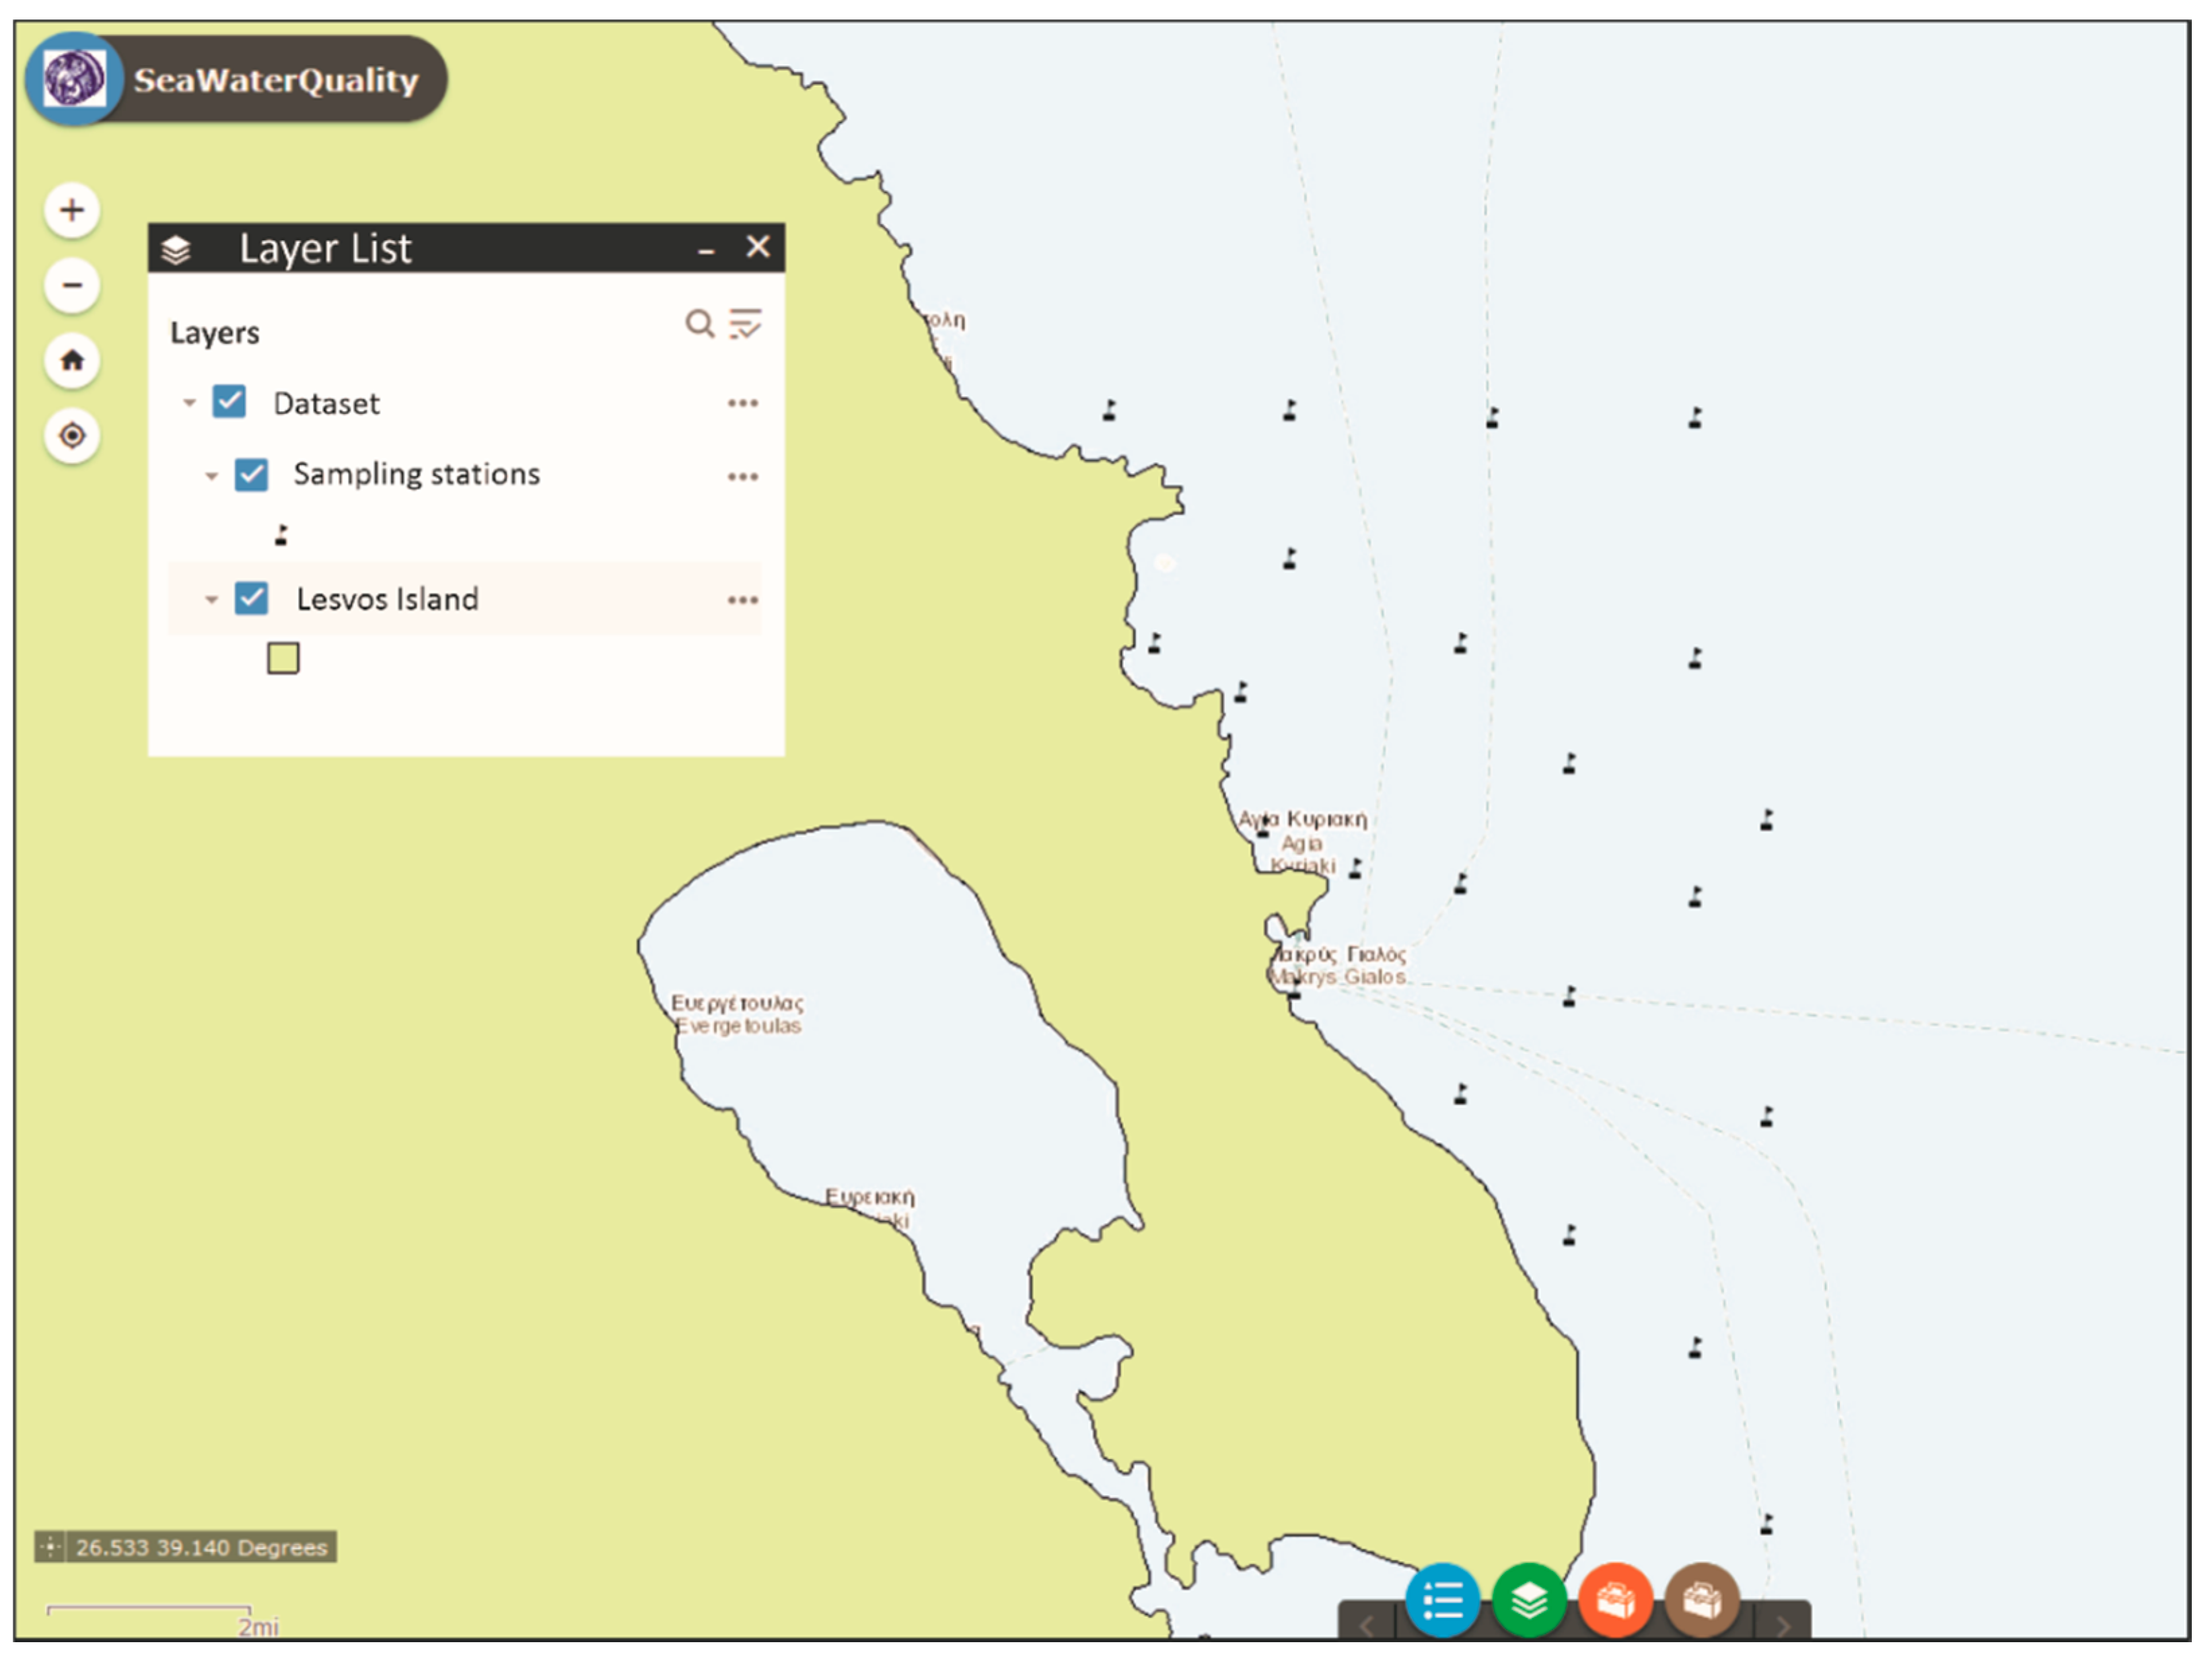This screenshot has width=2212, height=1657.
Task: Open Dataset layer options menu
Action: point(742,403)
